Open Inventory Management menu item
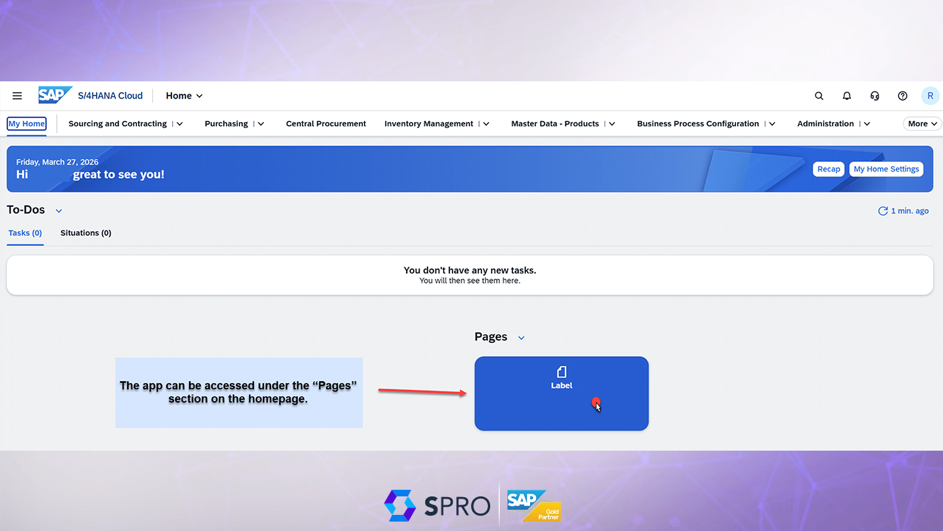This screenshot has width=943, height=531. coord(429,123)
